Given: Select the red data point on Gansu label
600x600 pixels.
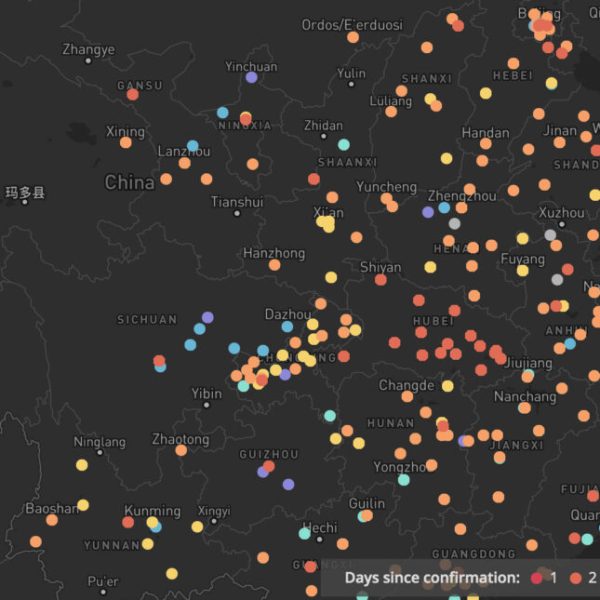Looking at the screenshot, I should pos(133,94).
